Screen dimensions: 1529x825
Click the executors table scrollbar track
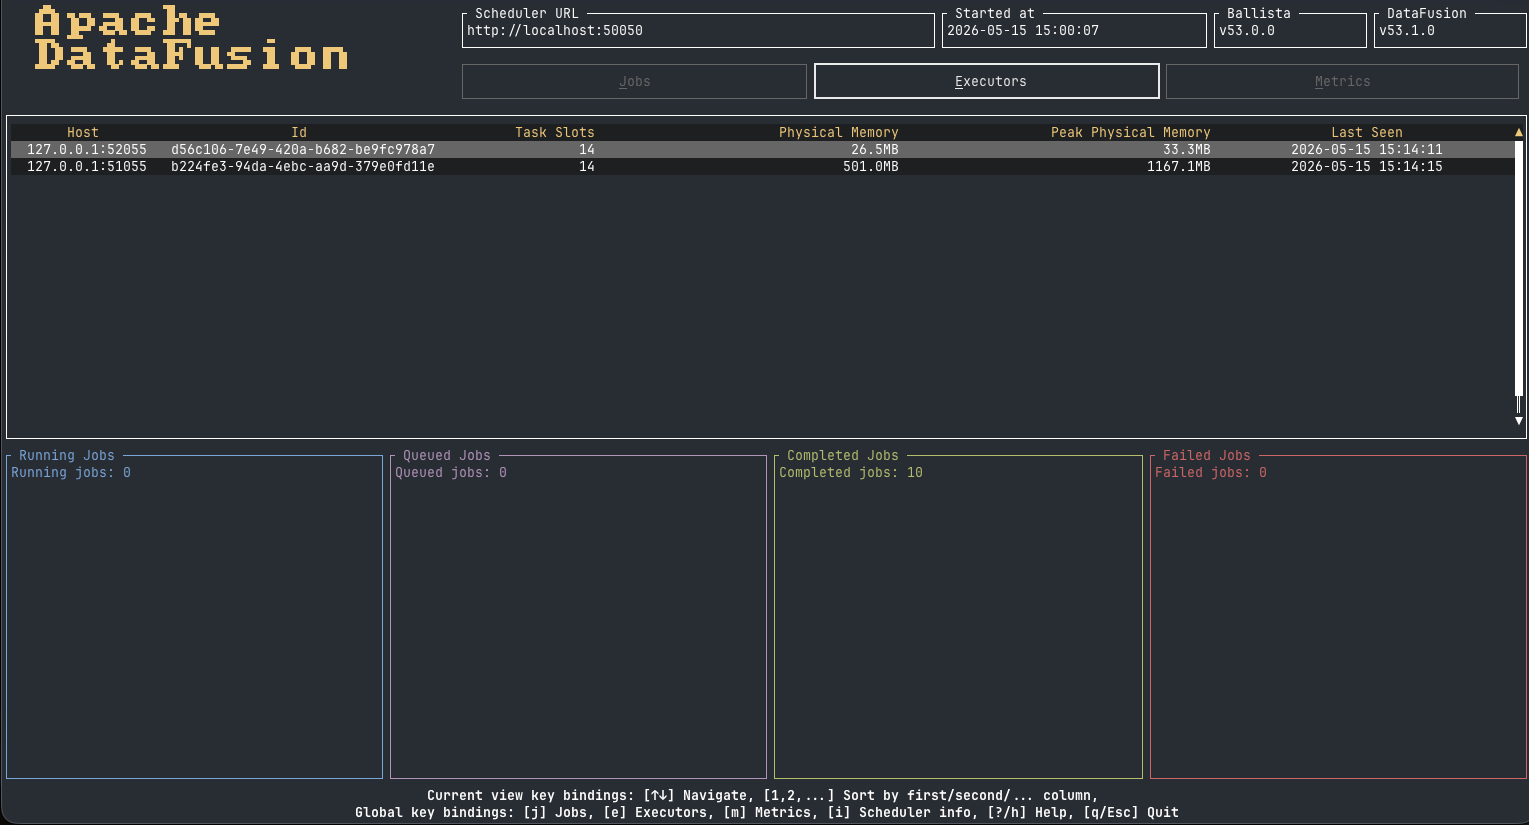pos(1518,276)
